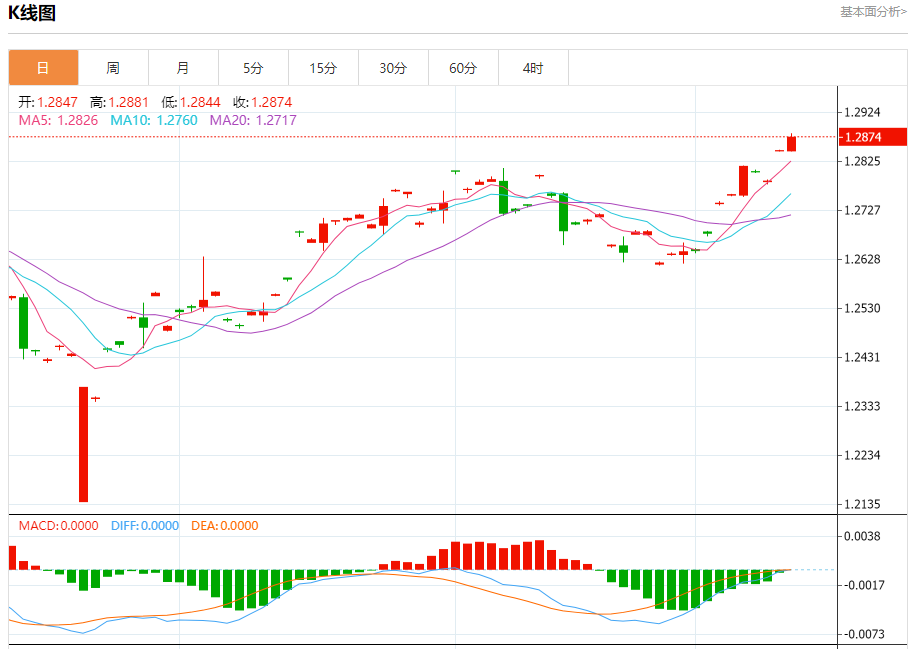Click the MA10: 1.2760 label
The image size is (914, 649).
coord(154,121)
